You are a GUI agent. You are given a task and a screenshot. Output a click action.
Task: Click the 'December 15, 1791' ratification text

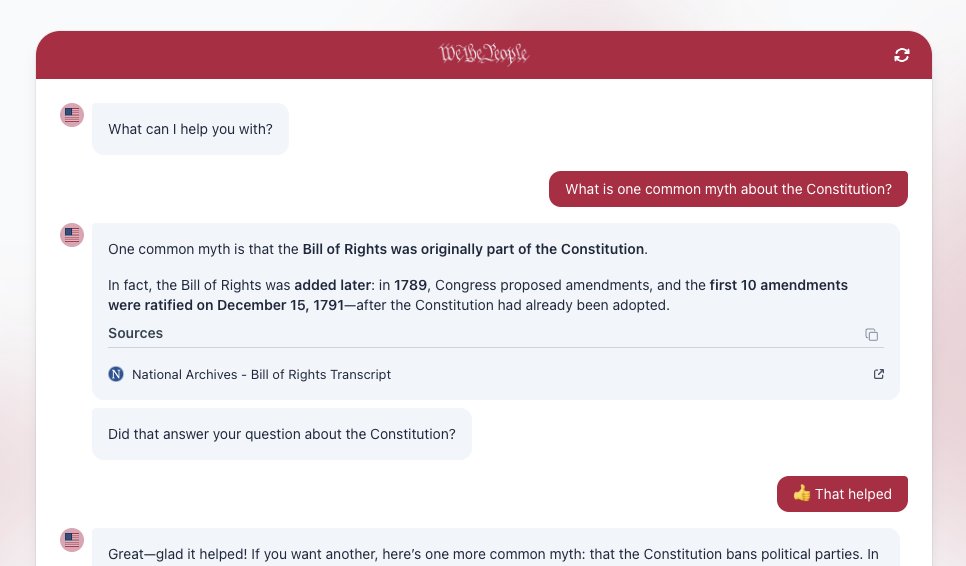coord(280,305)
